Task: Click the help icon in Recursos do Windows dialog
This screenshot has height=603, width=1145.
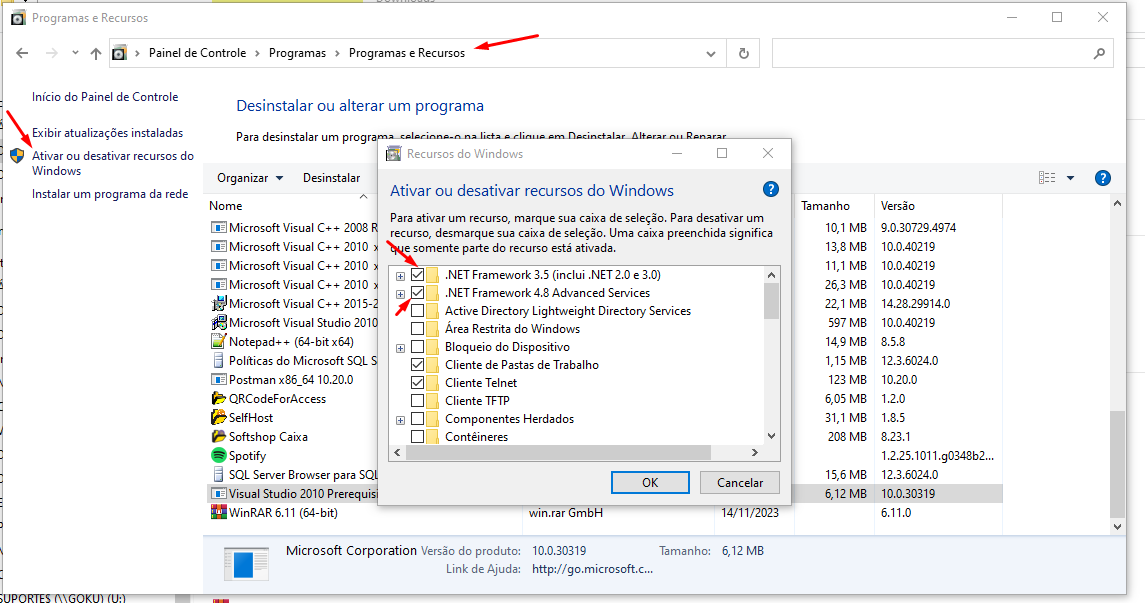Action: click(x=770, y=190)
